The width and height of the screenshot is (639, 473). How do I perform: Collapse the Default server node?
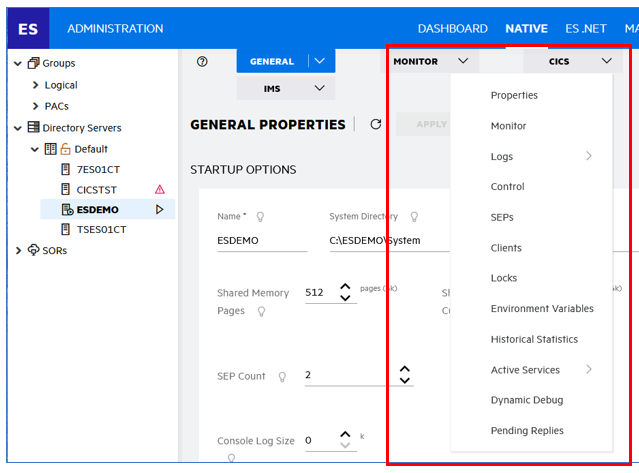pyautogui.click(x=35, y=150)
